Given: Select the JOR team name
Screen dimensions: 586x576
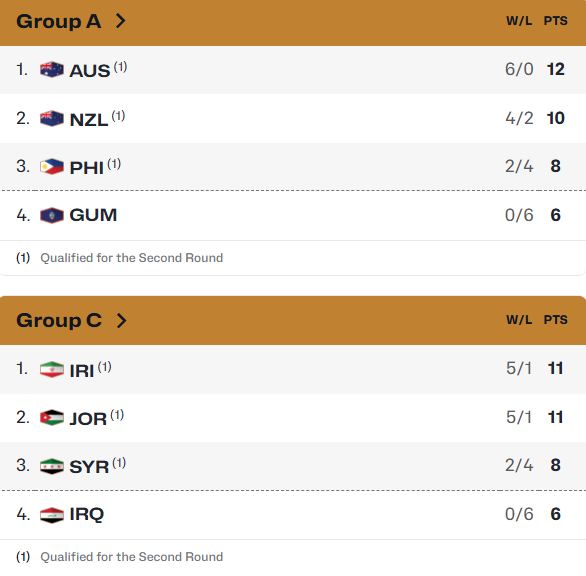Looking at the screenshot, I should [88, 419].
